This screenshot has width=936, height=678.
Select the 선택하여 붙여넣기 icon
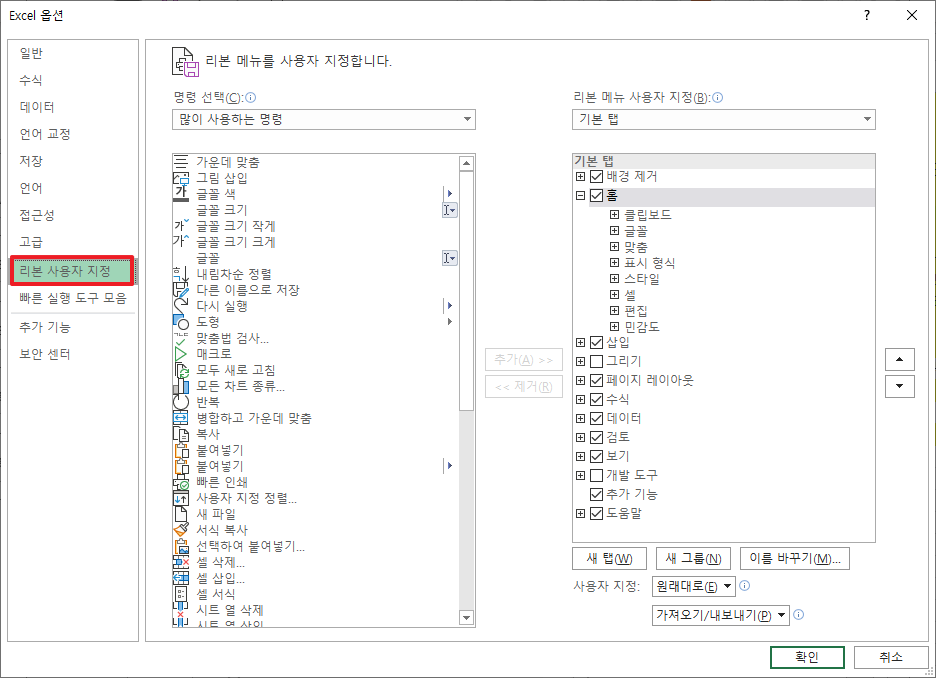[181, 546]
